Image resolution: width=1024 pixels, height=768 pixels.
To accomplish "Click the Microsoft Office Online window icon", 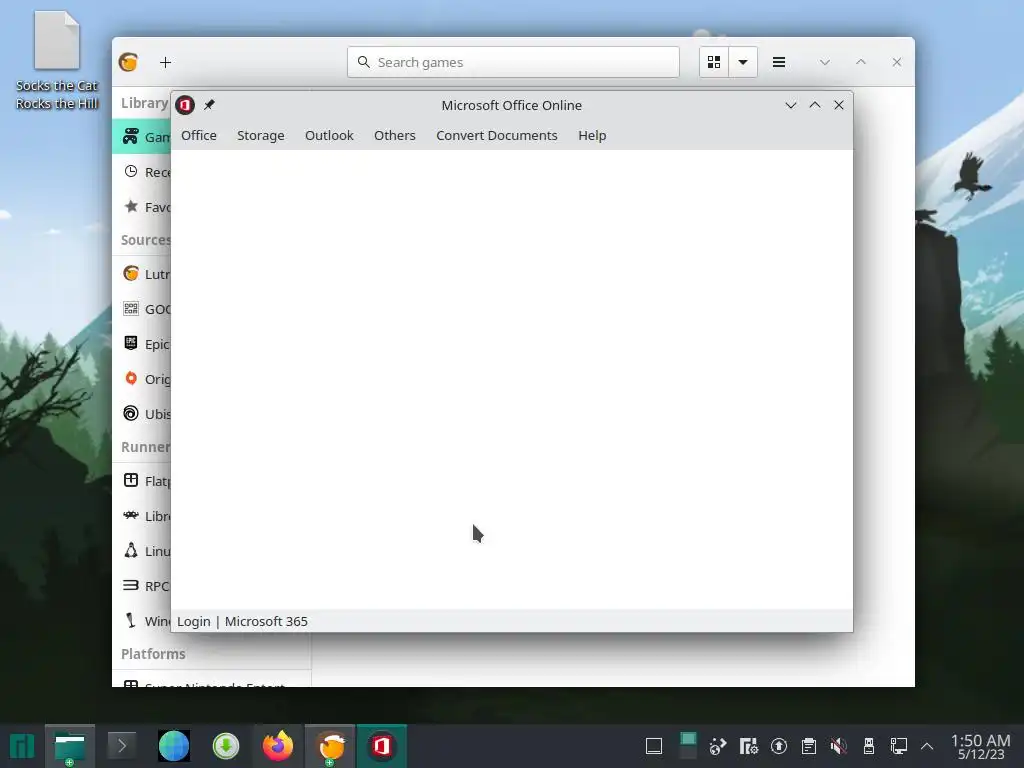I will point(185,104).
